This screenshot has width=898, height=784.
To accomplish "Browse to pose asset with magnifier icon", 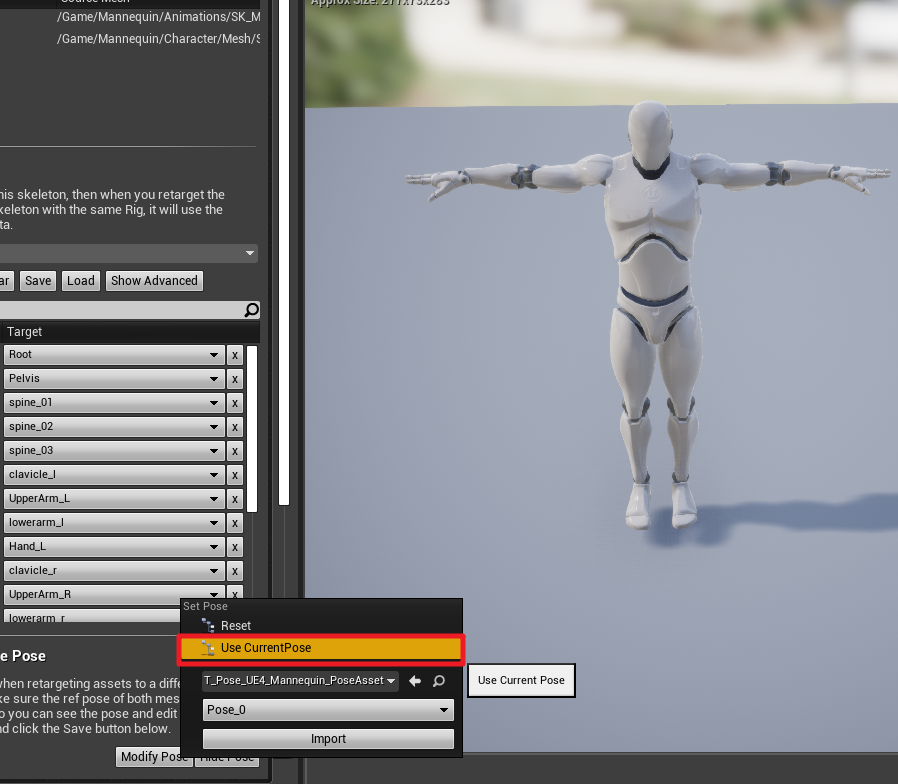I will 439,681.
